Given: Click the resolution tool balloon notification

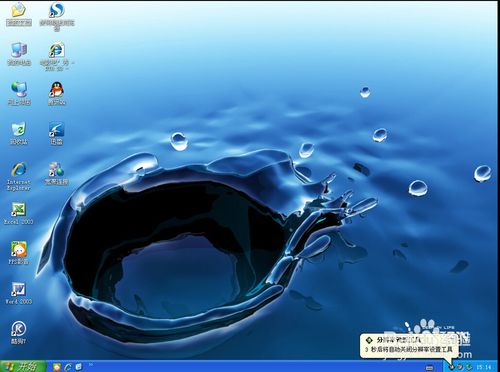Looking at the screenshot, I should (x=410, y=346).
